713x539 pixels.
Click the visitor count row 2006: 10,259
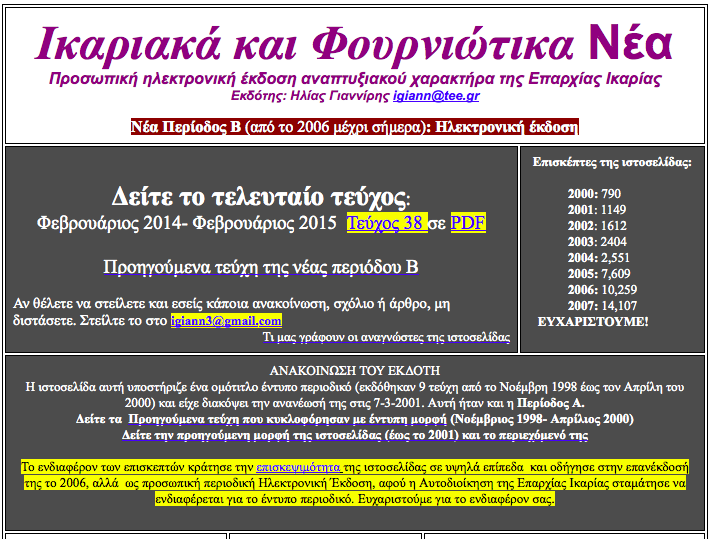pos(602,289)
